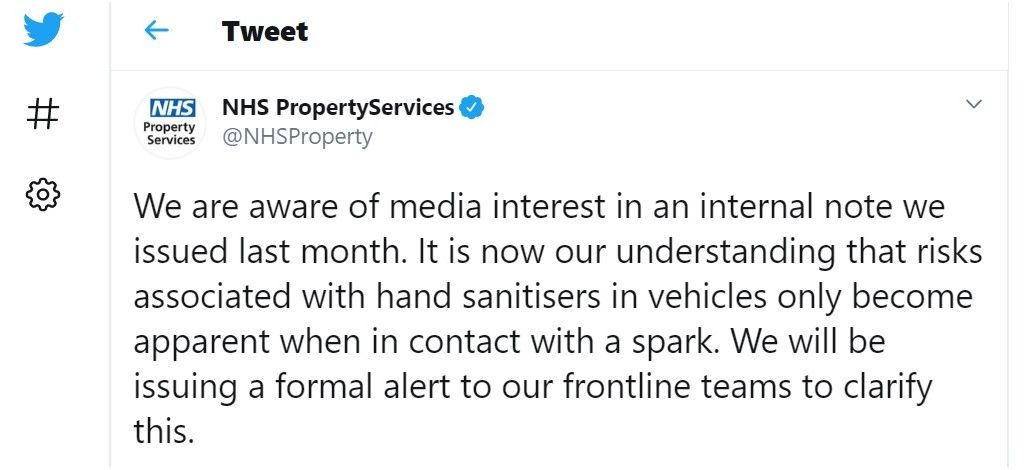Screen dimensions: 1026x470
Task: Click the word "understanding" in the tweet
Action: tap(725, 254)
